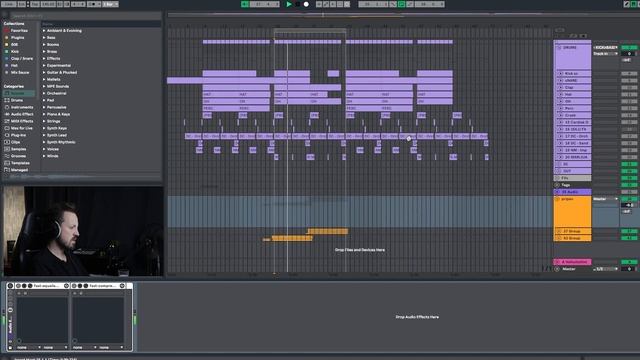Toggle activator of the return track A
This screenshot has width=640, height=360.
629,262
